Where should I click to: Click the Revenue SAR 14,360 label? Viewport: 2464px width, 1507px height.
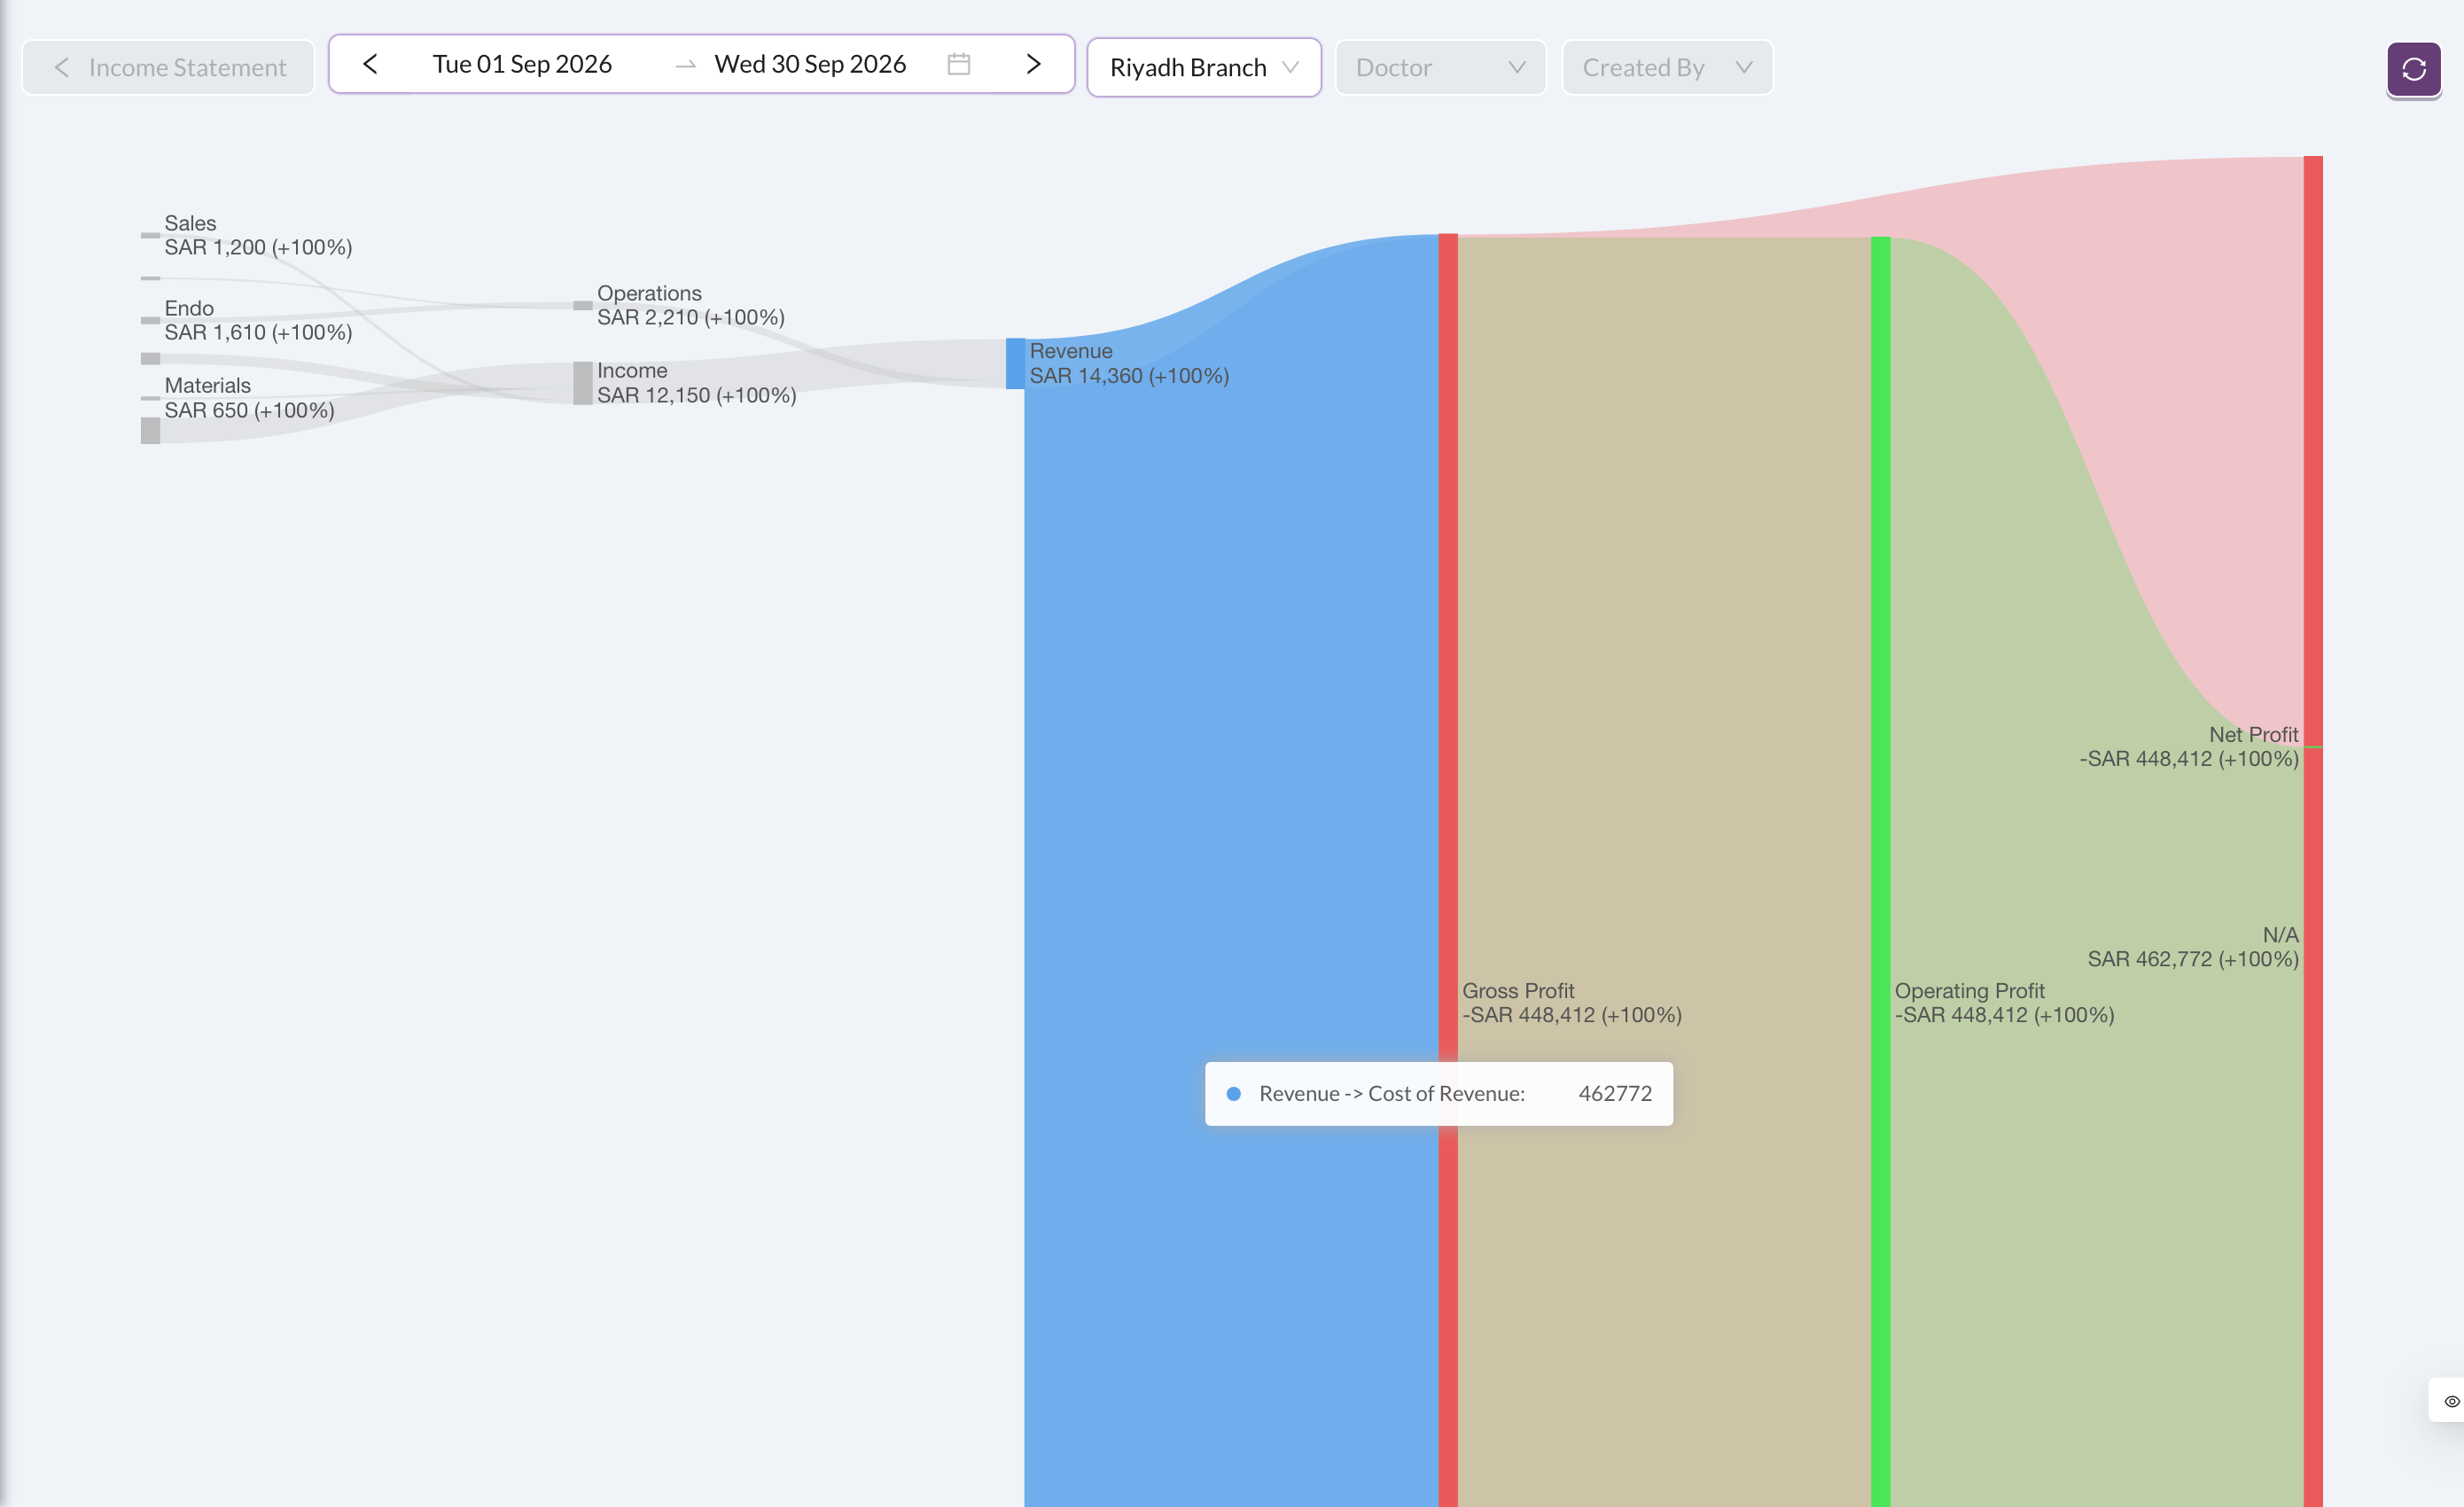1129,363
